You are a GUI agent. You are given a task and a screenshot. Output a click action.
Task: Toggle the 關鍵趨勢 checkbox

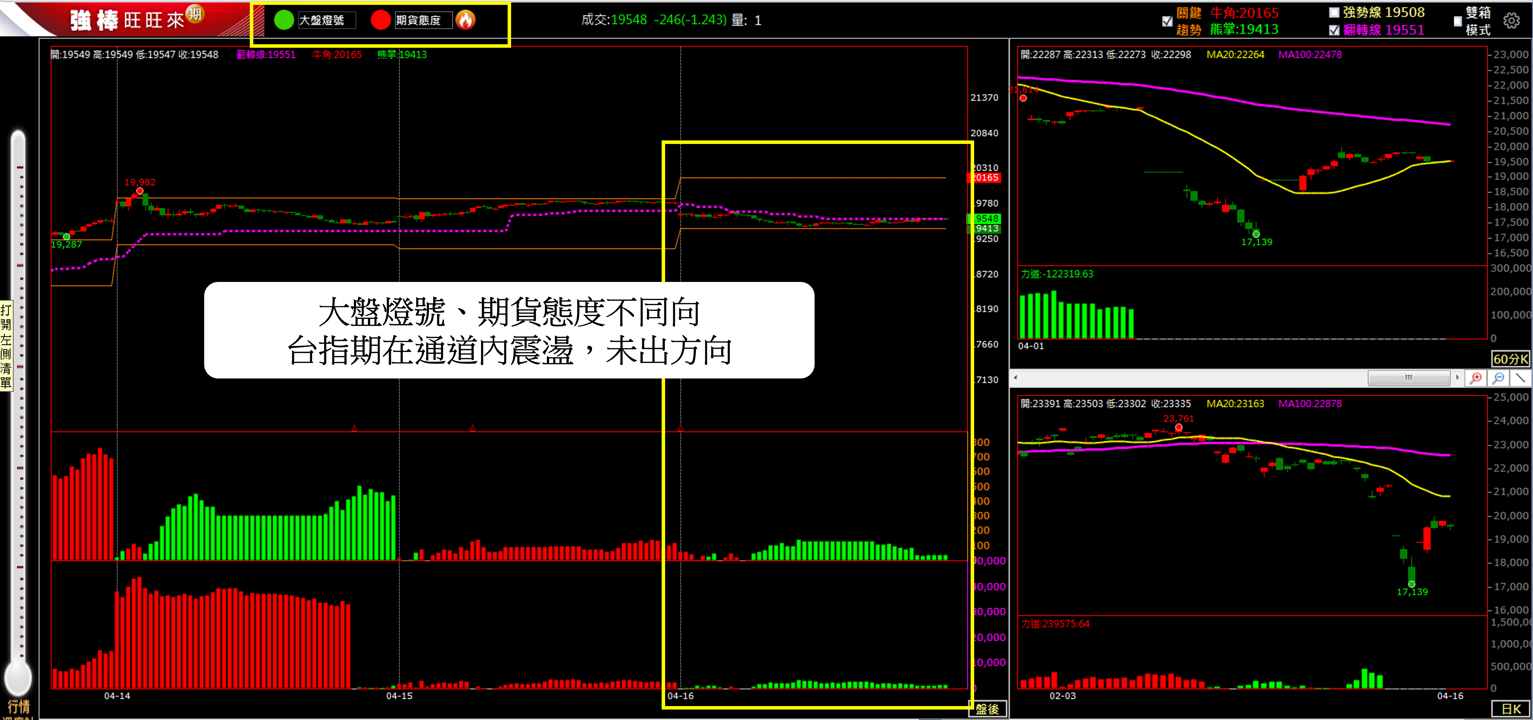coord(1167,21)
